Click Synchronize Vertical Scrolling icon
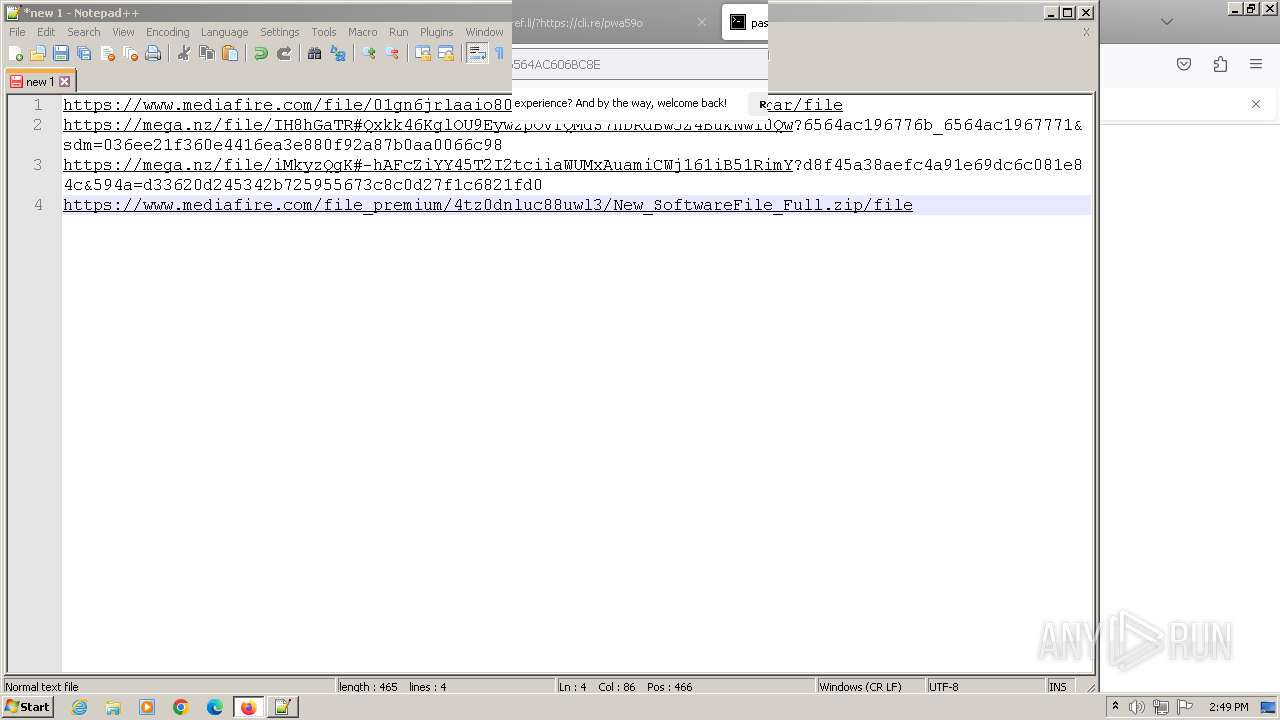The image size is (1280, 720). [x=423, y=54]
